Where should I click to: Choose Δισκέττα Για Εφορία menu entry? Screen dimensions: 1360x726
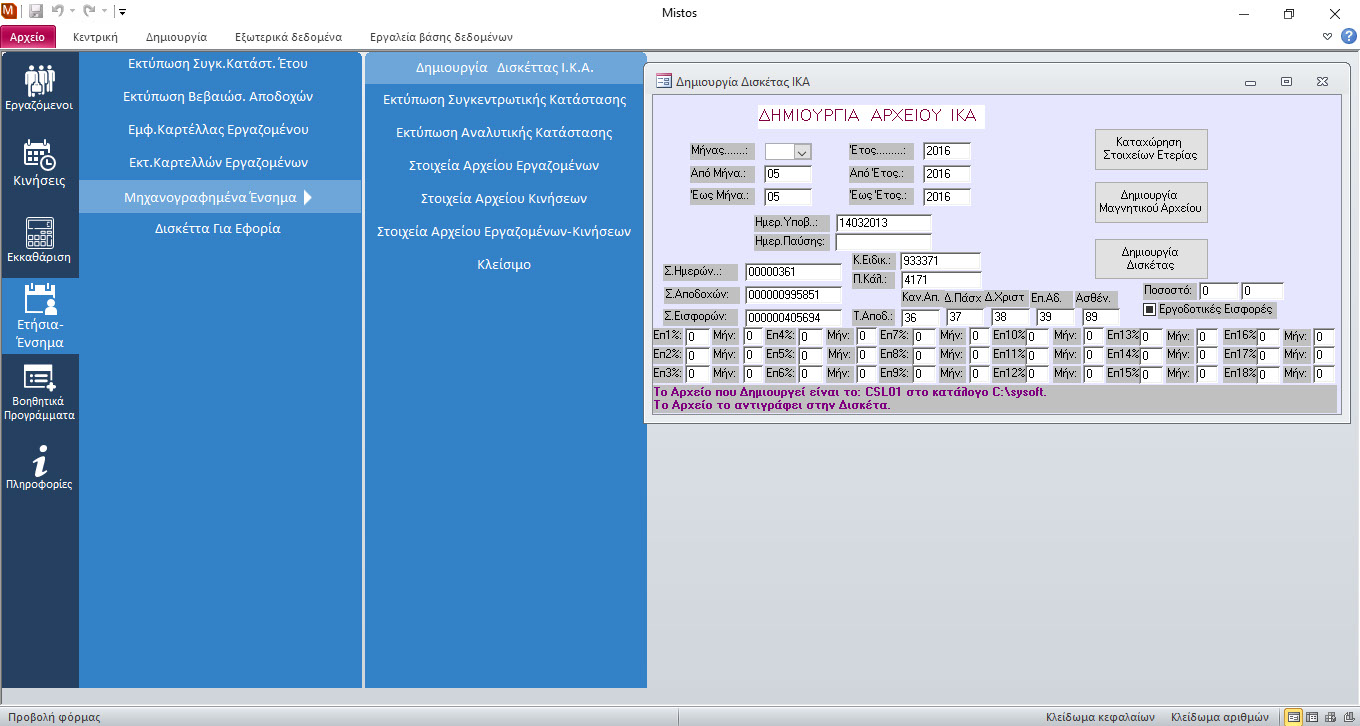coord(217,229)
